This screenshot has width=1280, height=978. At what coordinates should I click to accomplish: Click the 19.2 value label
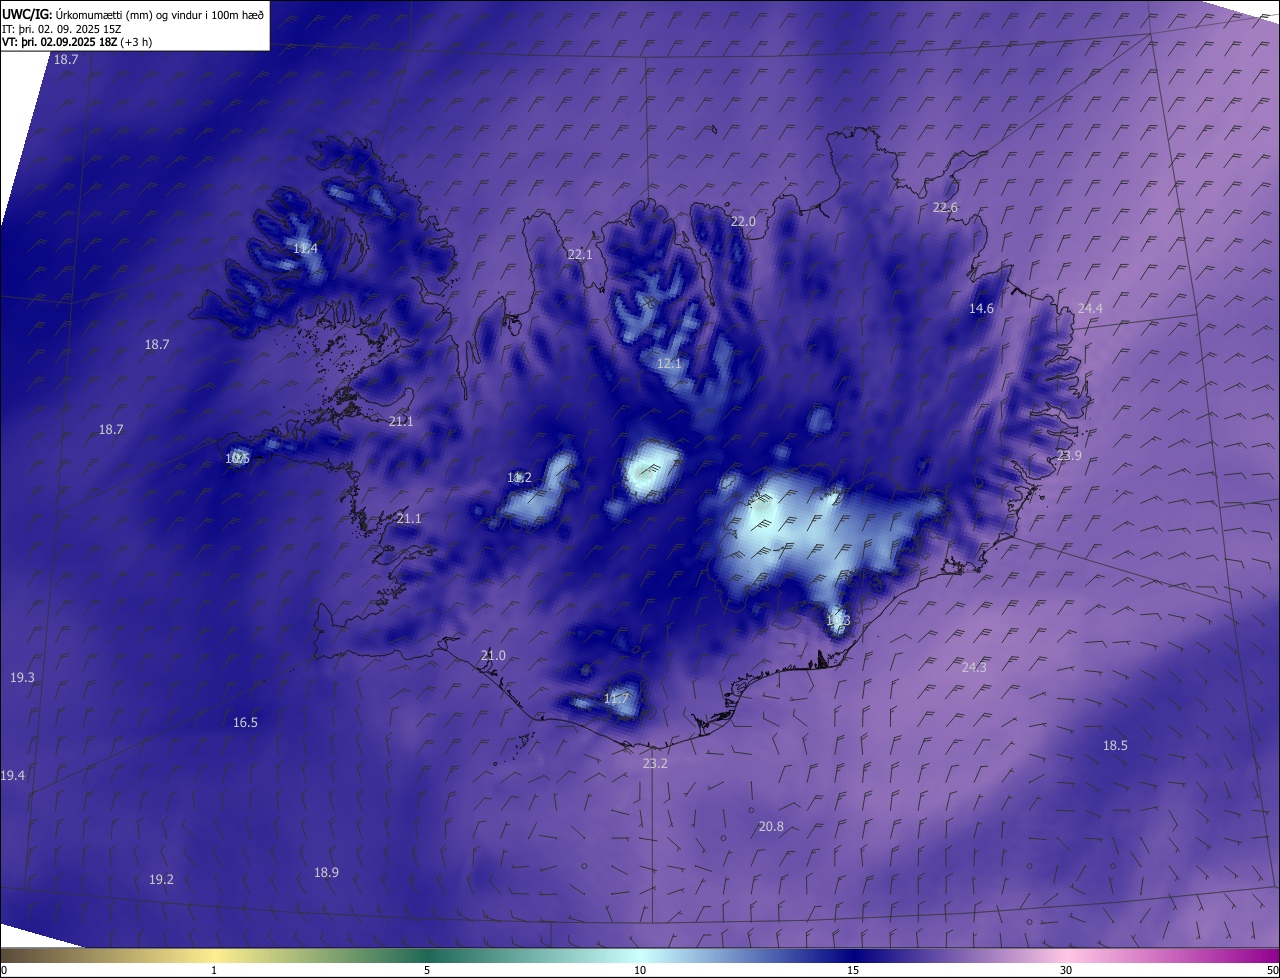[161, 879]
